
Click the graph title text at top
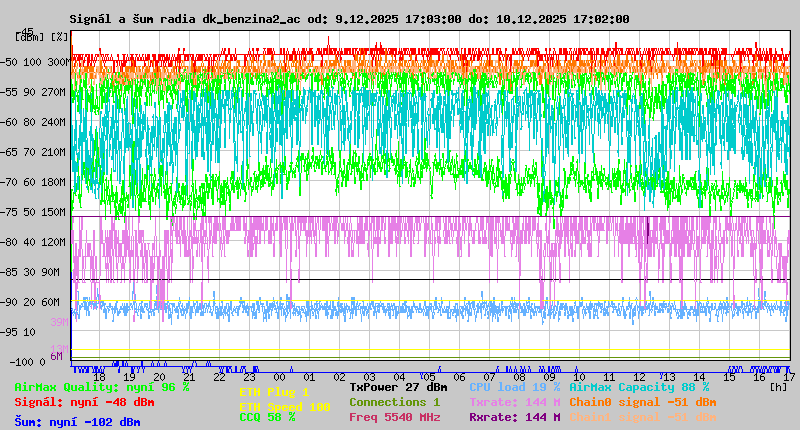point(349,19)
